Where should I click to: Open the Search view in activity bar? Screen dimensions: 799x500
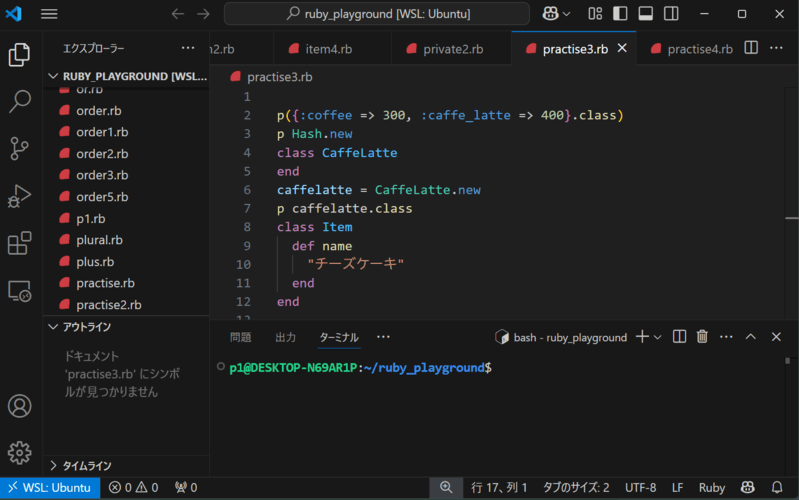coord(19,101)
